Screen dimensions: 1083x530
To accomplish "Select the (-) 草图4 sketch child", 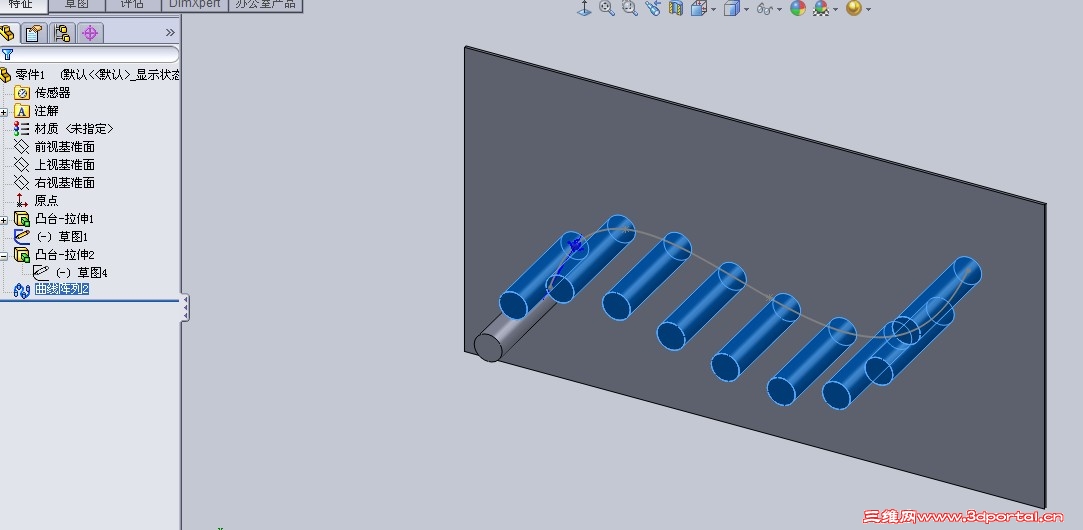I will (82, 272).
